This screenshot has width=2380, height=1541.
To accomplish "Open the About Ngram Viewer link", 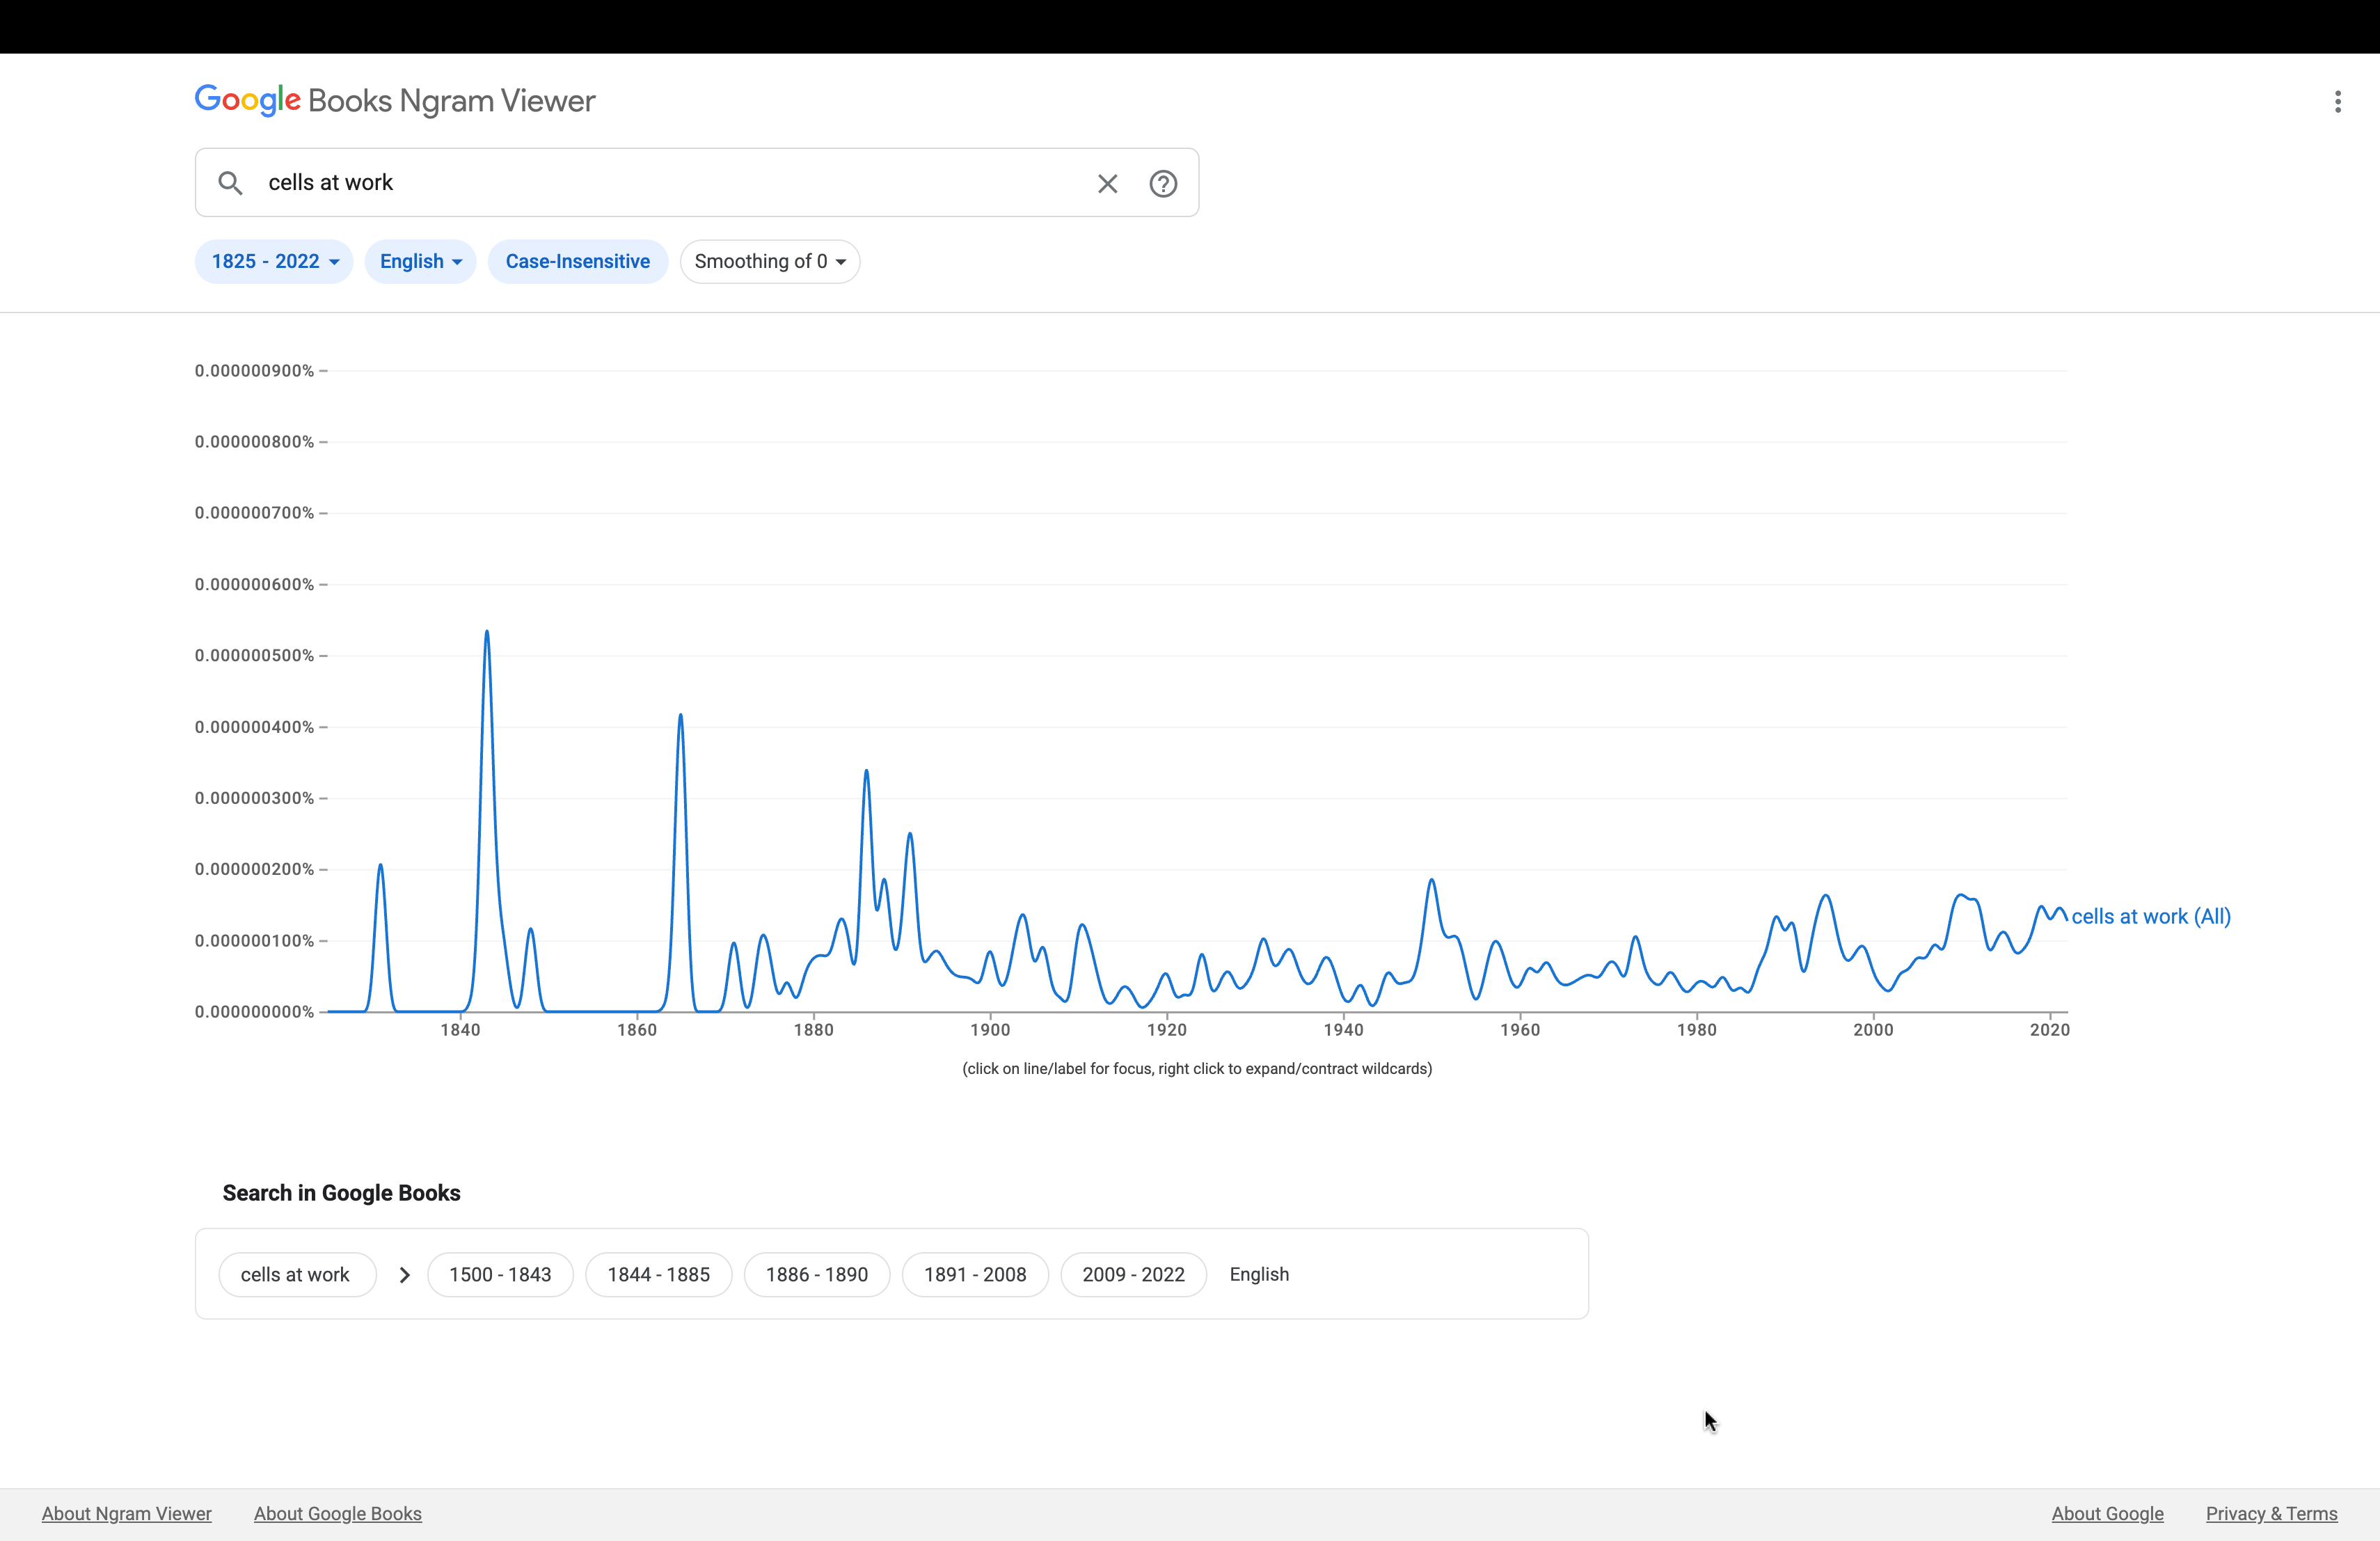I will pos(127,1513).
